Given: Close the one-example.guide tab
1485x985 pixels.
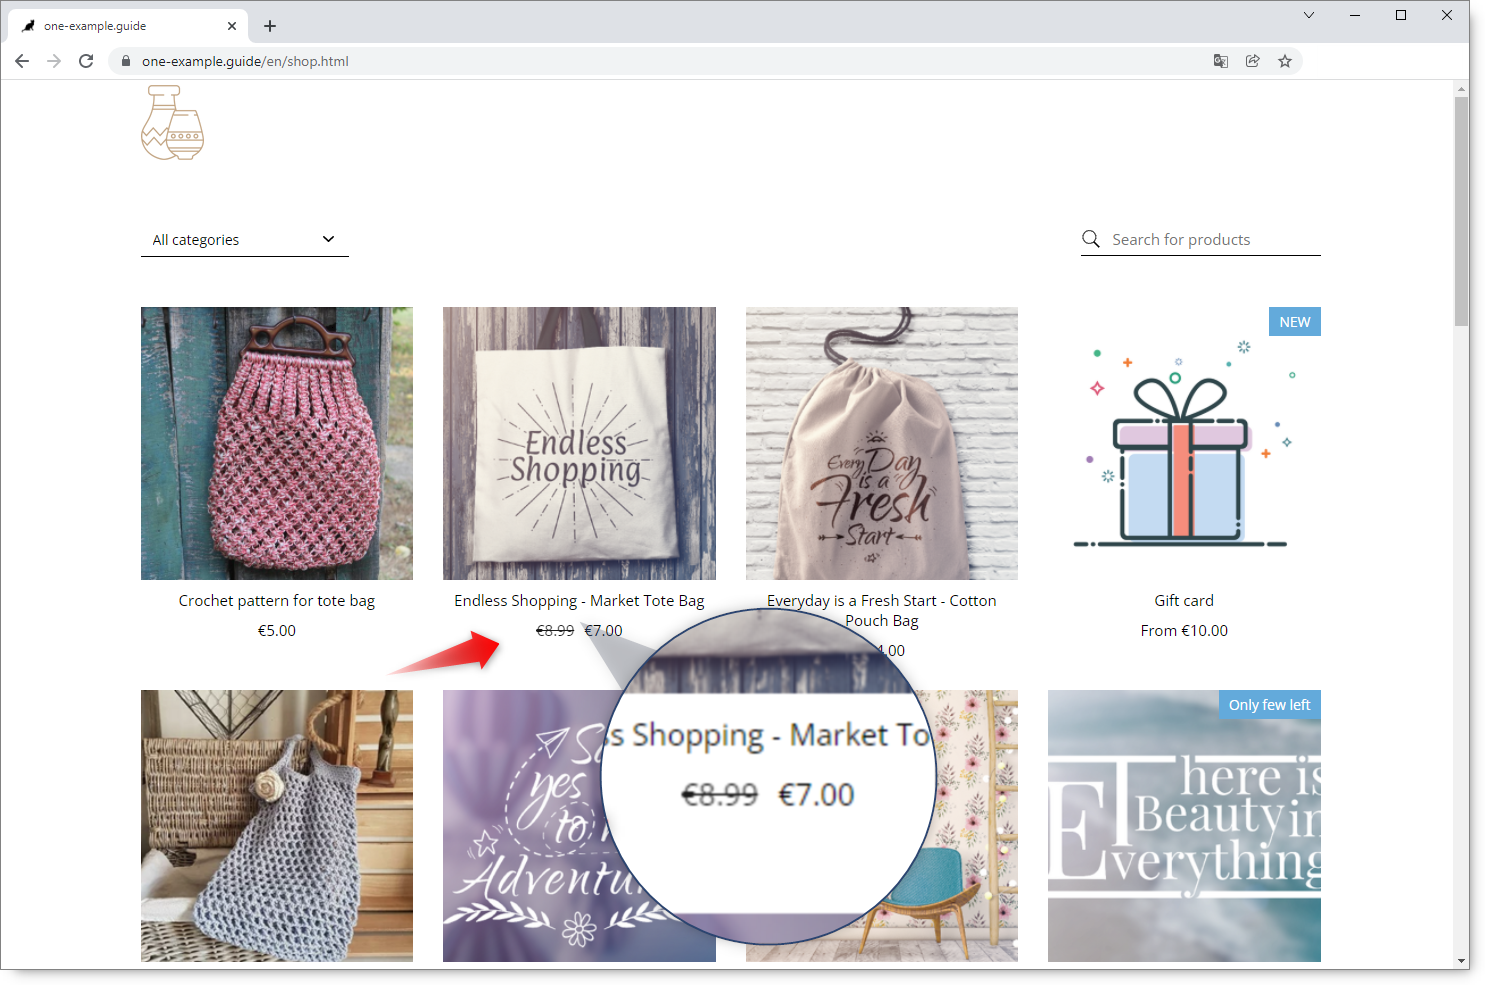Looking at the screenshot, I should 232,26.
